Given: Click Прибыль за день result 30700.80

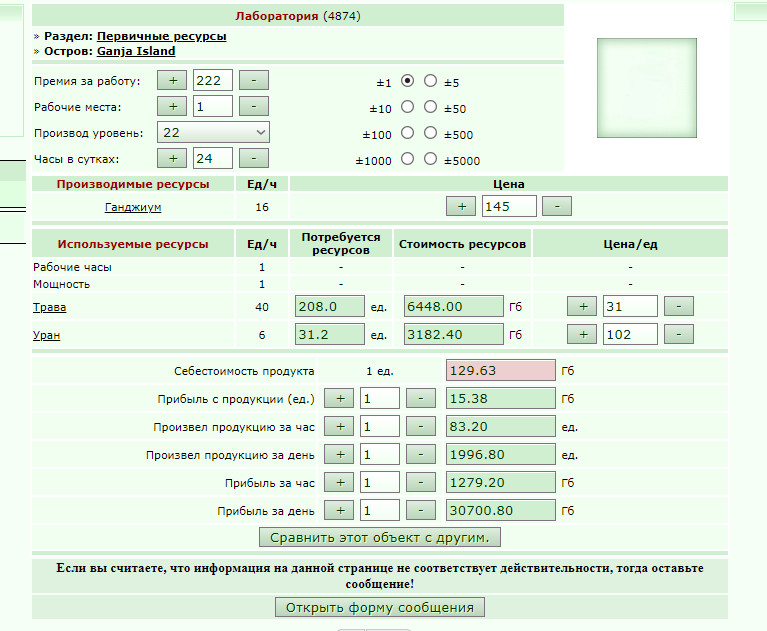Looking at the screenshot, I should (x=501, y=510).
